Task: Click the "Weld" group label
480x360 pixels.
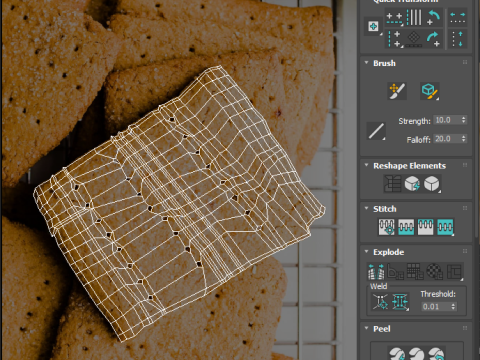Action: (x=378, y=286)
